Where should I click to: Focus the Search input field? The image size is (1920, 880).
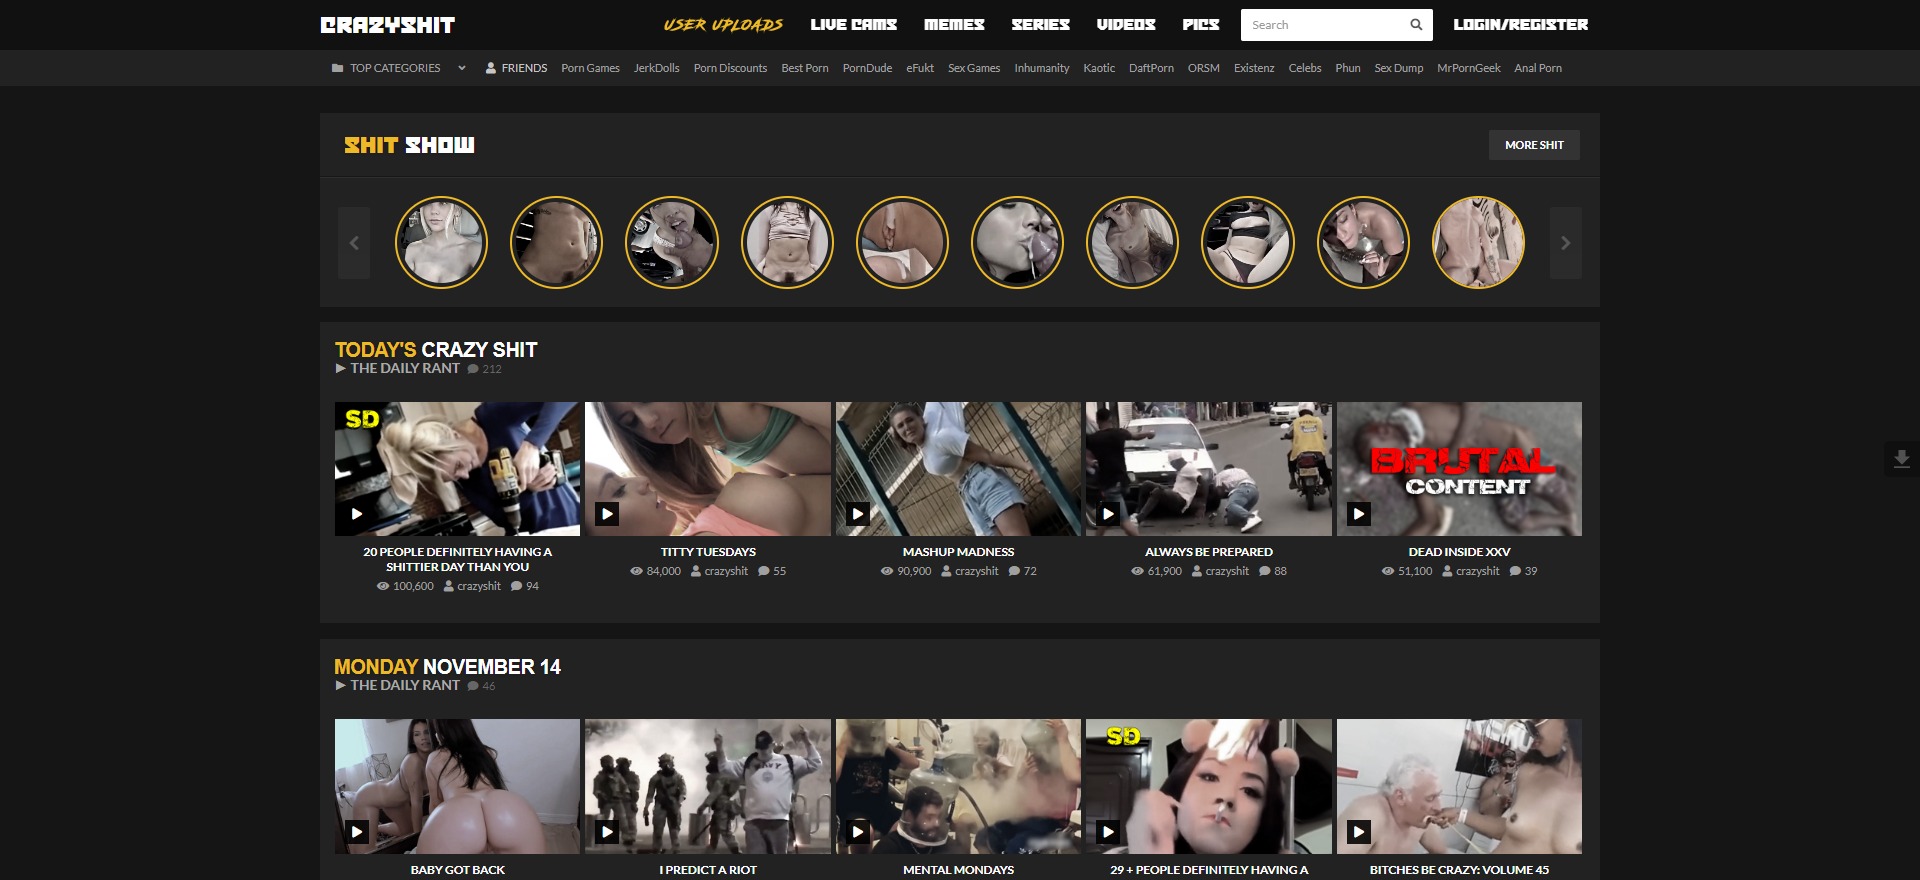point(1322,25)
